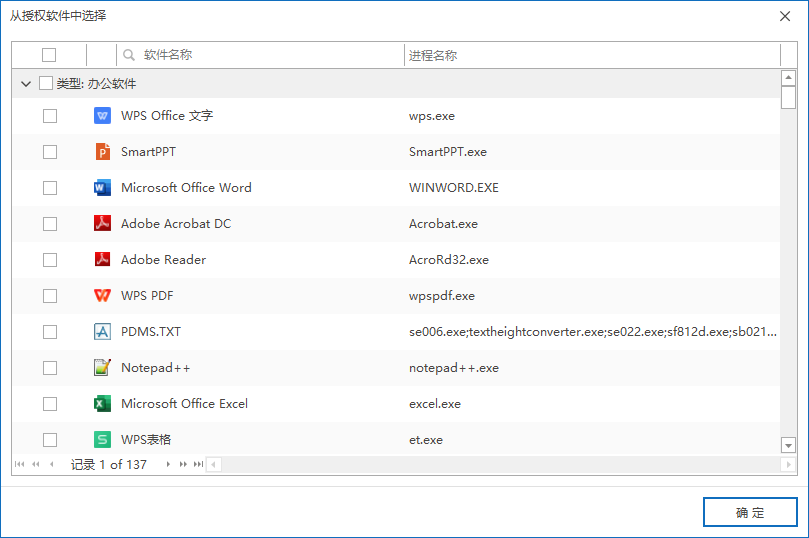Click vertical scrollbar up arrow
809x538 pixels.
[788, 78]
